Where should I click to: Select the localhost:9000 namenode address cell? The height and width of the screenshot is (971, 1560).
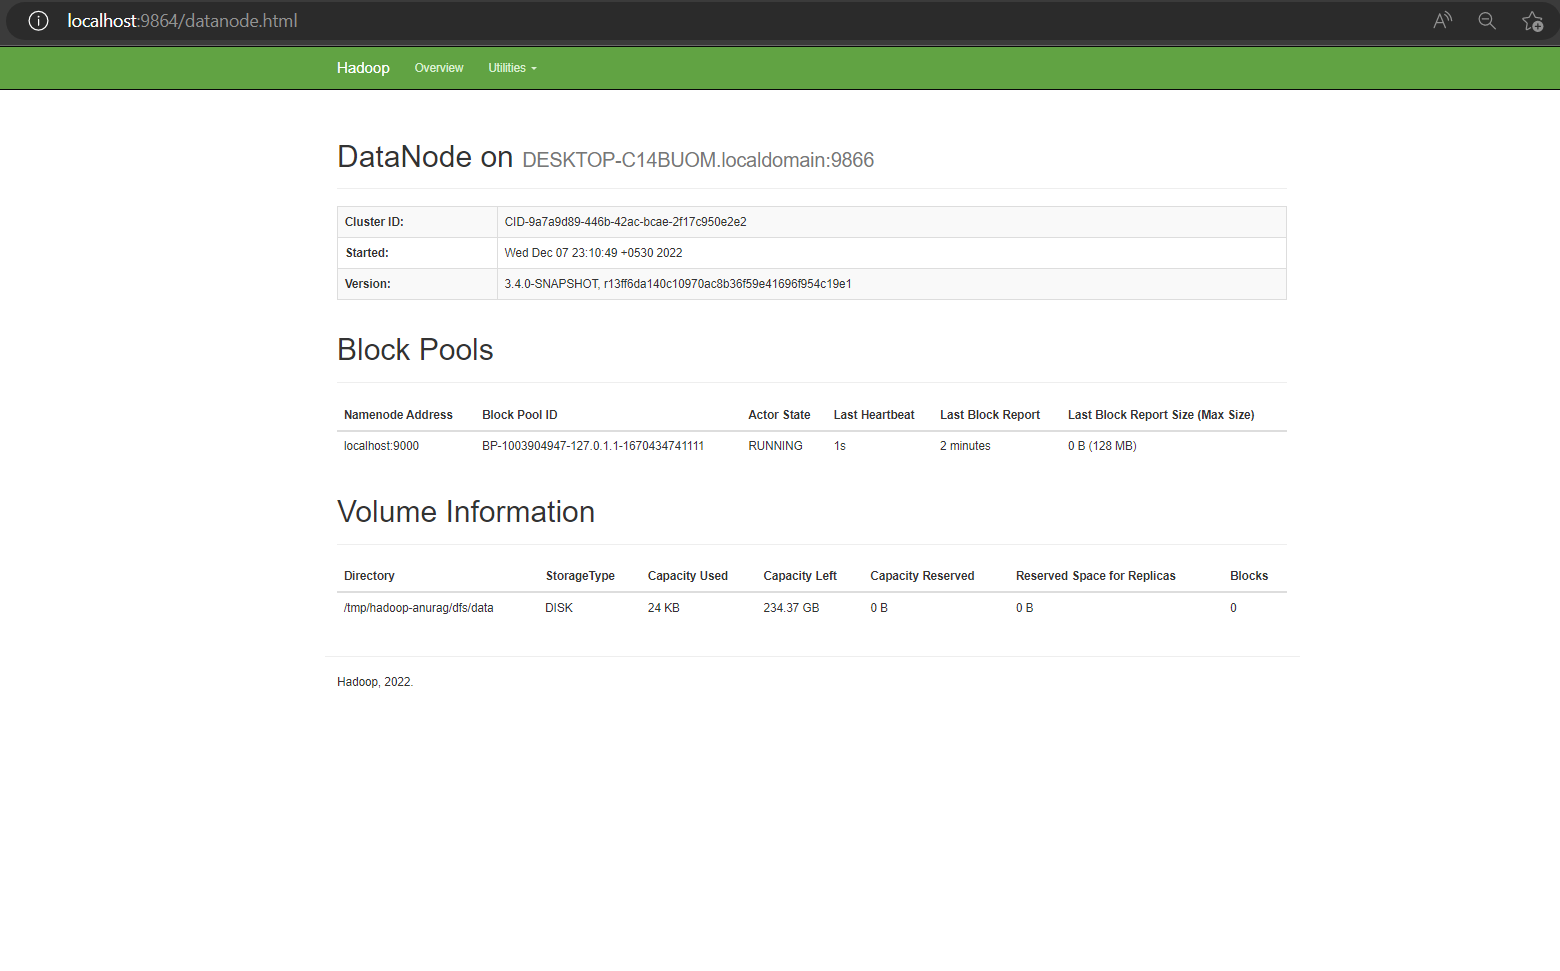point(381,446)
